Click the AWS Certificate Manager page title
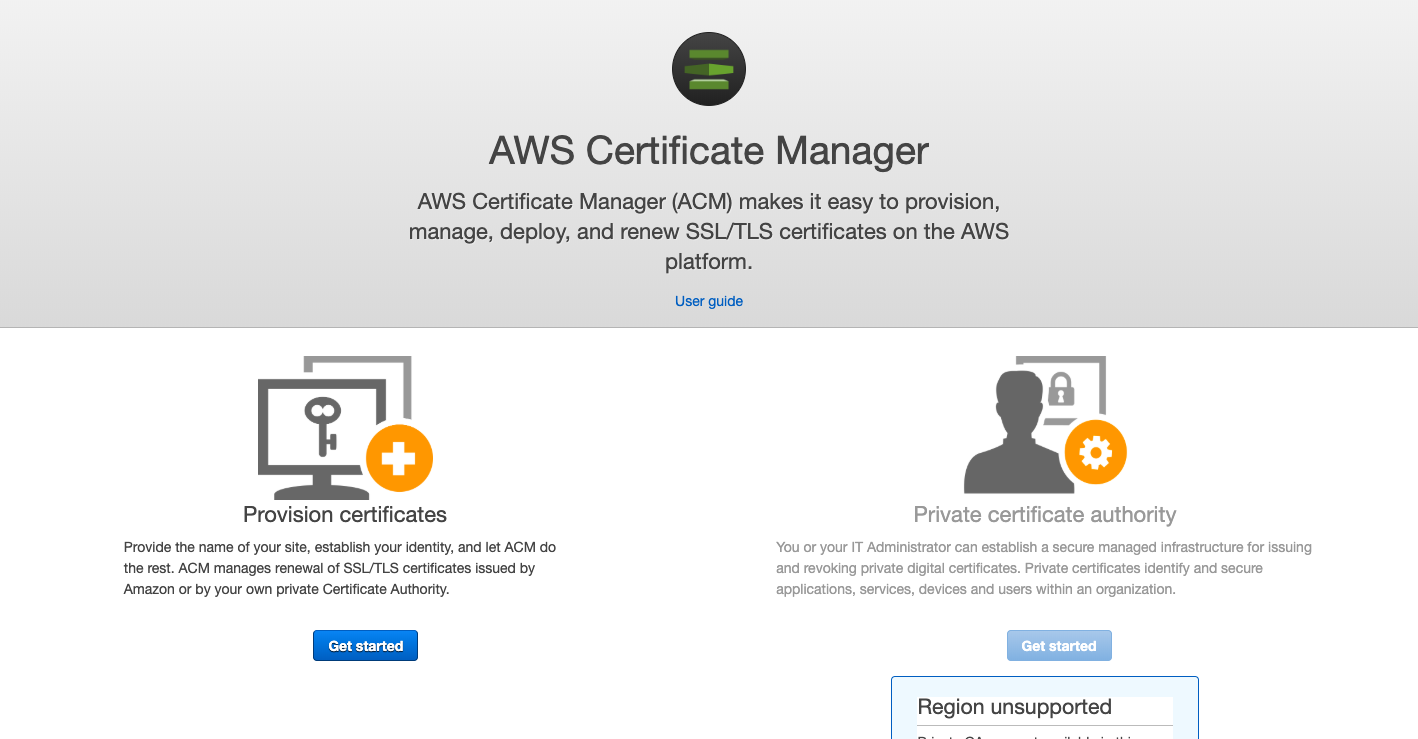This screenshot has height=739, width=1418. pyautogui.click(x=709, y=151)
